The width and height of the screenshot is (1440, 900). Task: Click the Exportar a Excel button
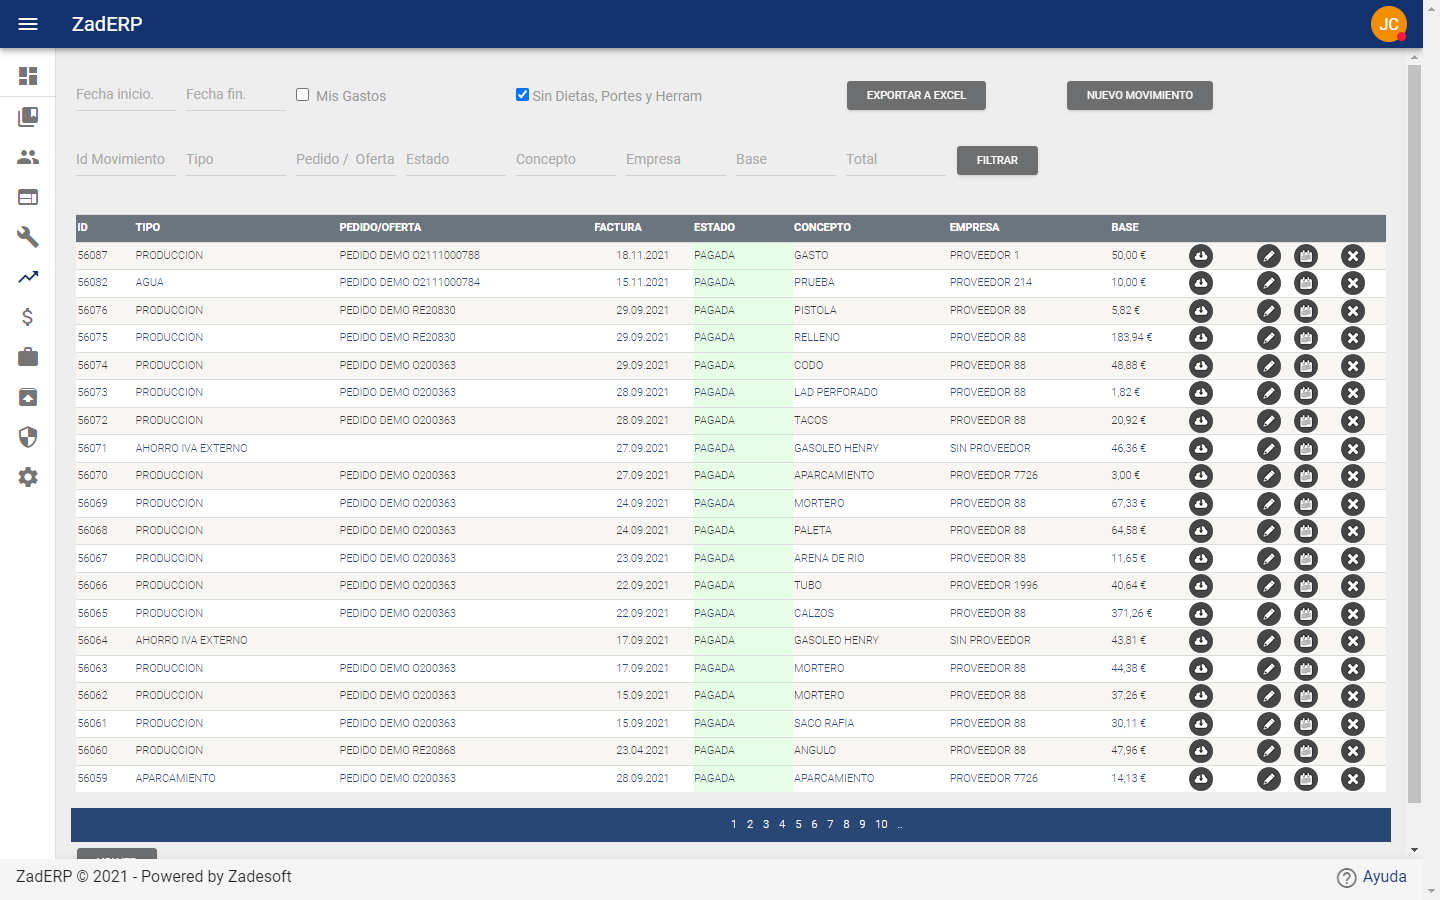(916, 95)
